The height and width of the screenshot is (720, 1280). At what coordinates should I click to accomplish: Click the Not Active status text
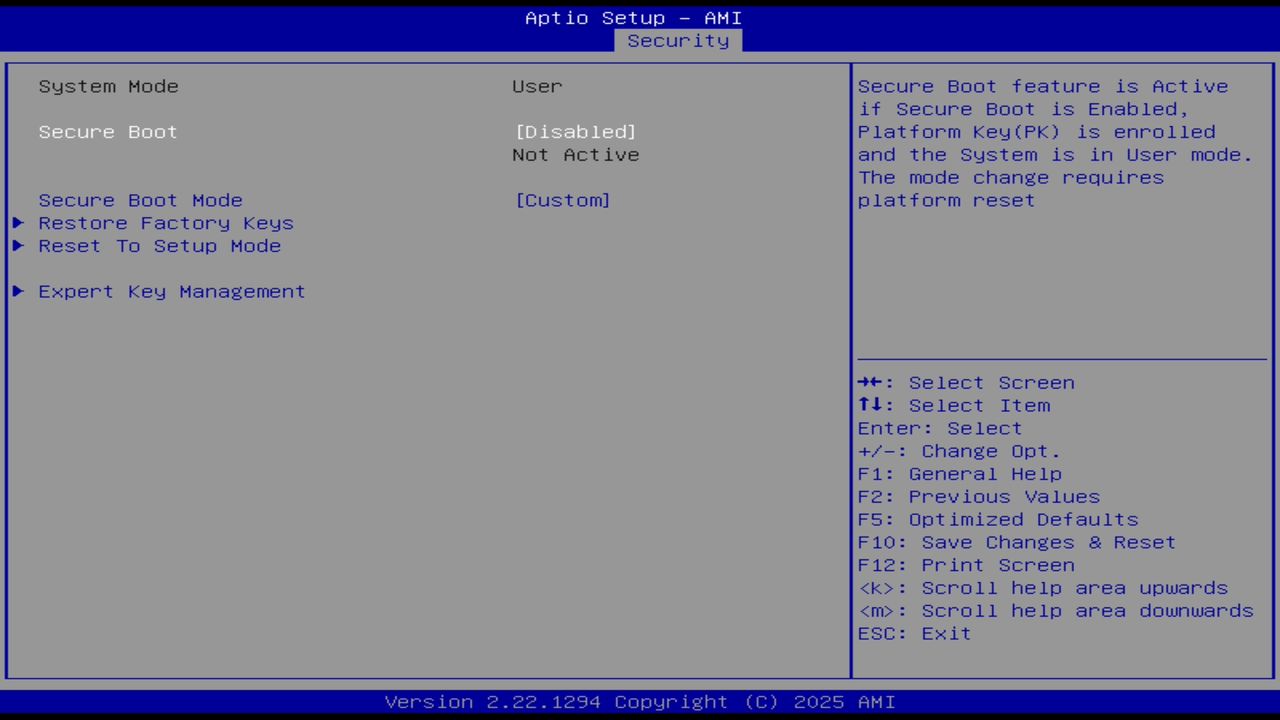coord(575,154)
